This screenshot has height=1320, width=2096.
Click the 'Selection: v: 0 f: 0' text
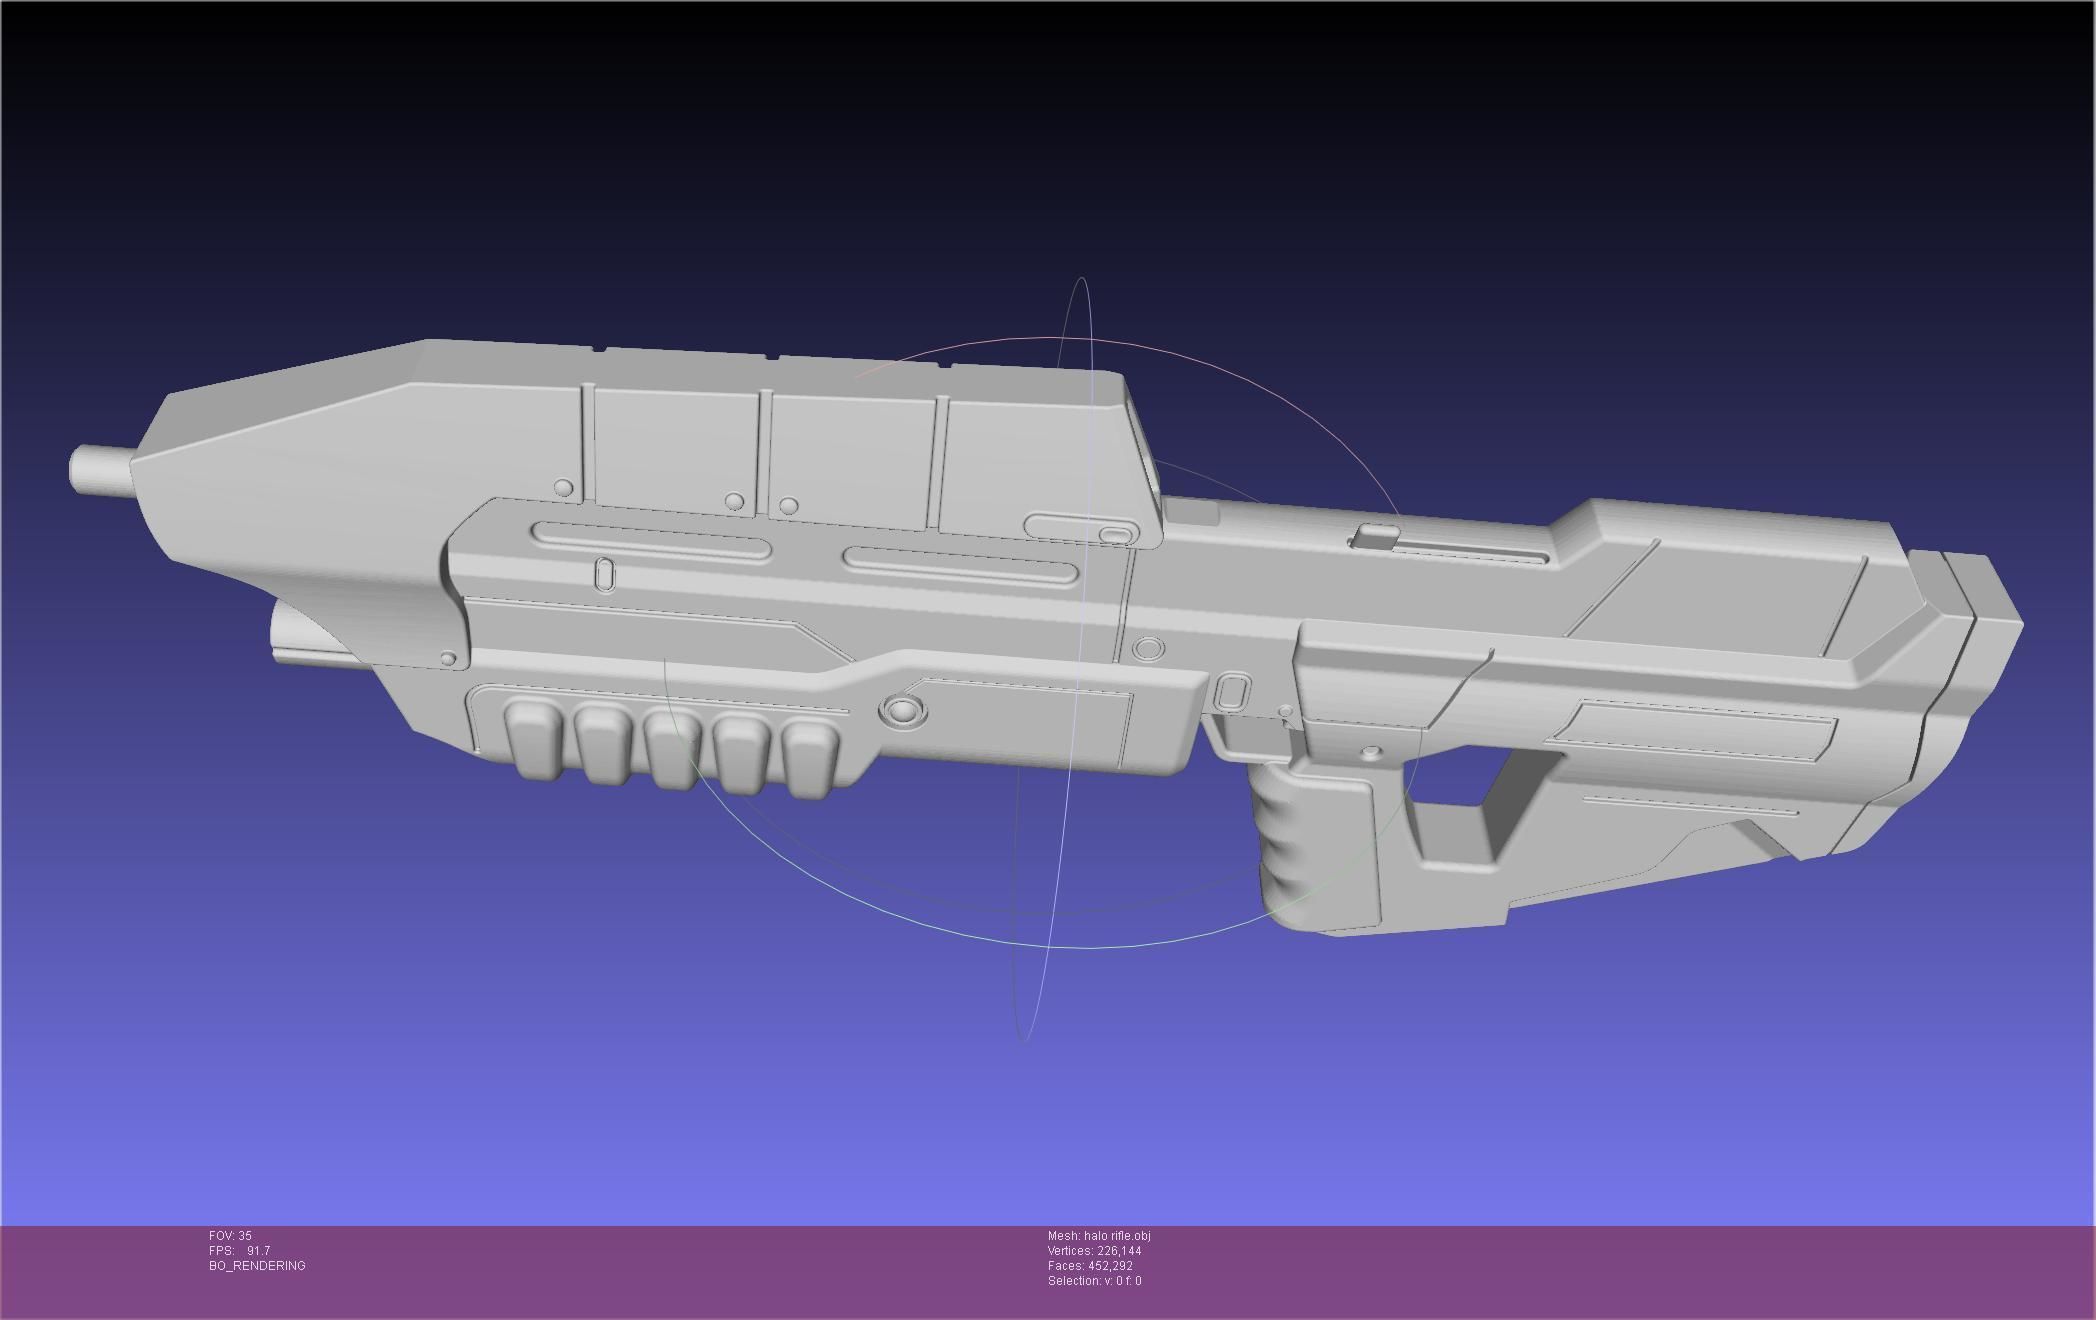pyautogui.click(x=1094, y=1281)
